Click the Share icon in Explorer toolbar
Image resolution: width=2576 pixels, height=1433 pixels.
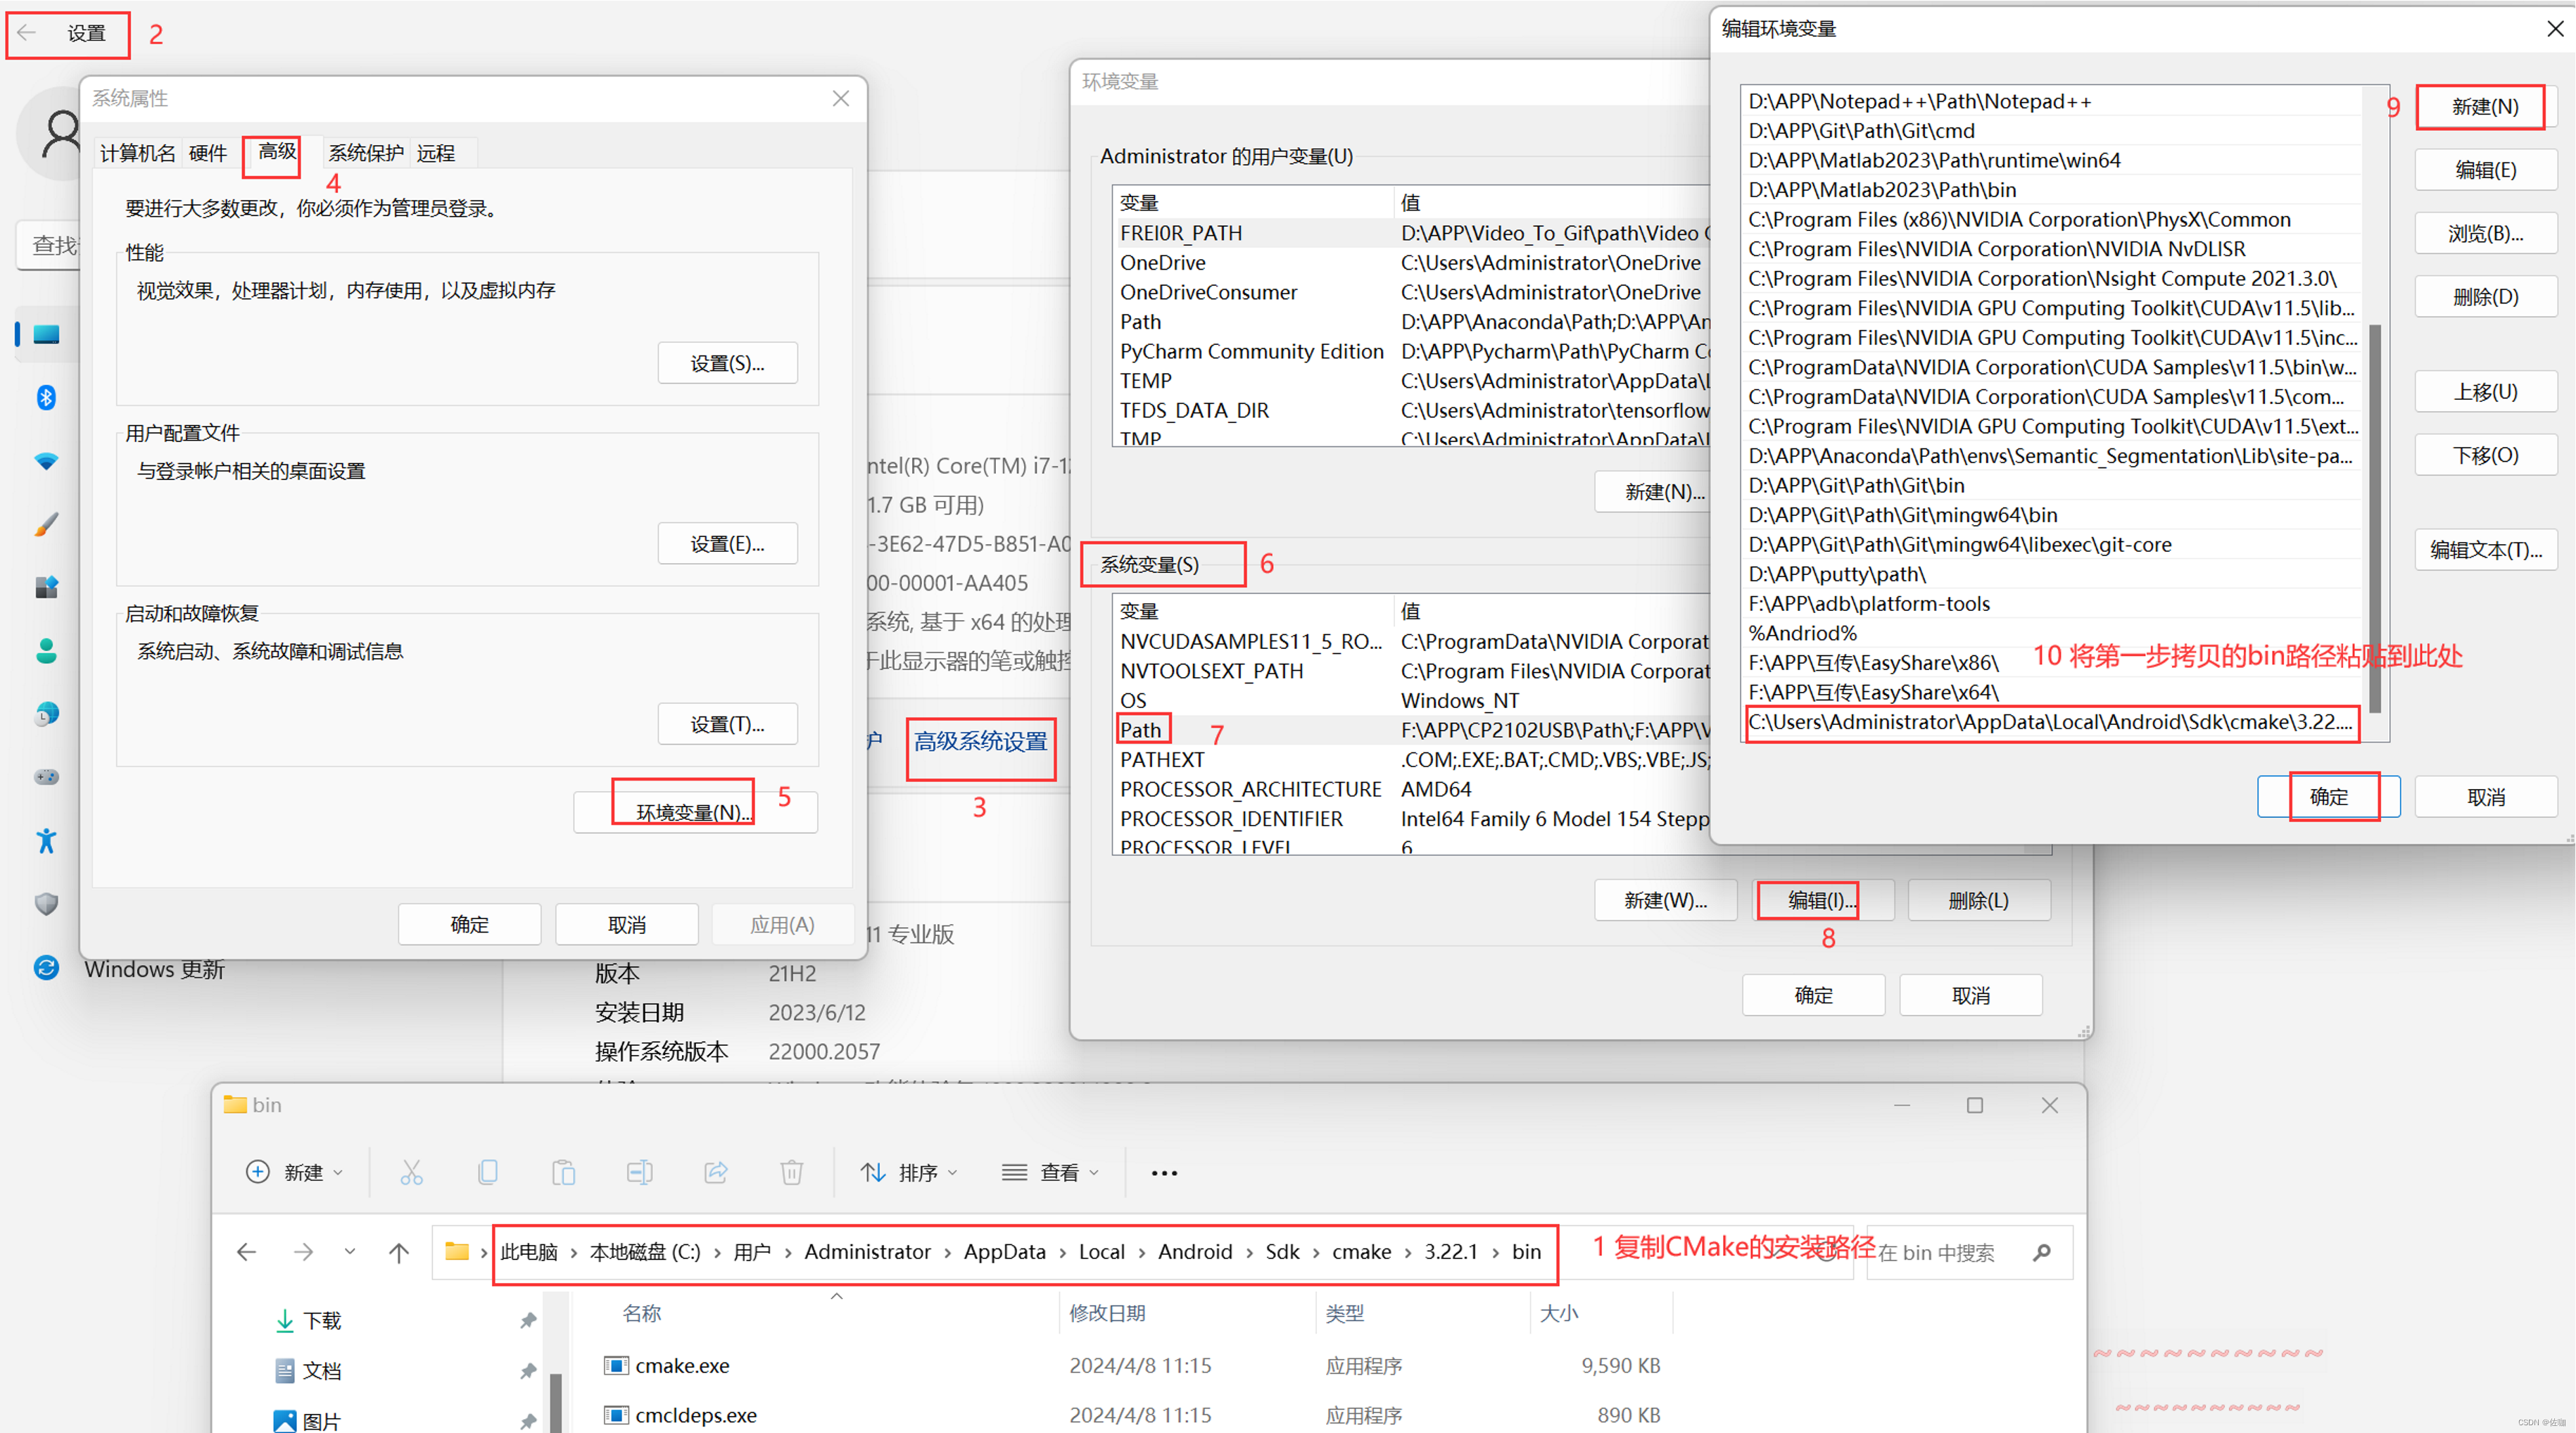(x=715, y=1172)
